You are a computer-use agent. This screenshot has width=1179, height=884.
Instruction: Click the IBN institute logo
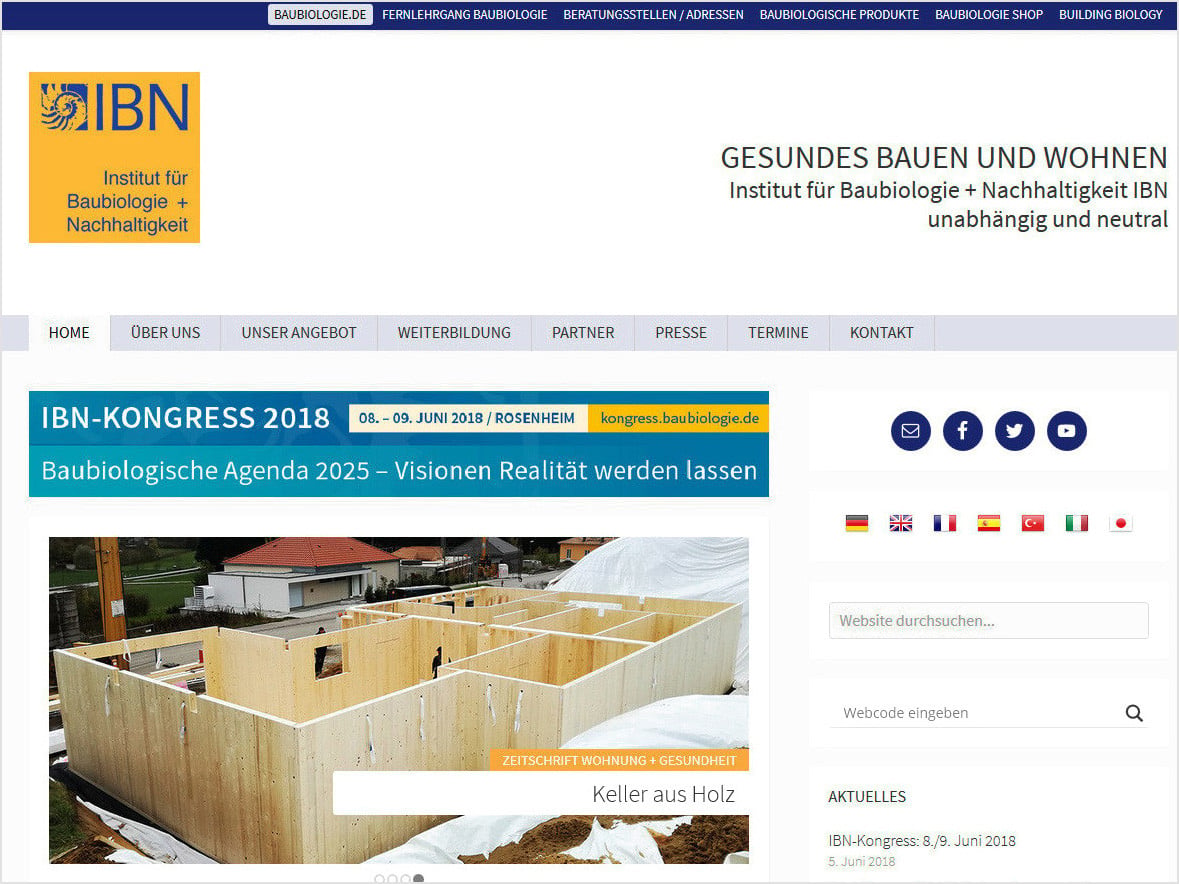[114, 157]
